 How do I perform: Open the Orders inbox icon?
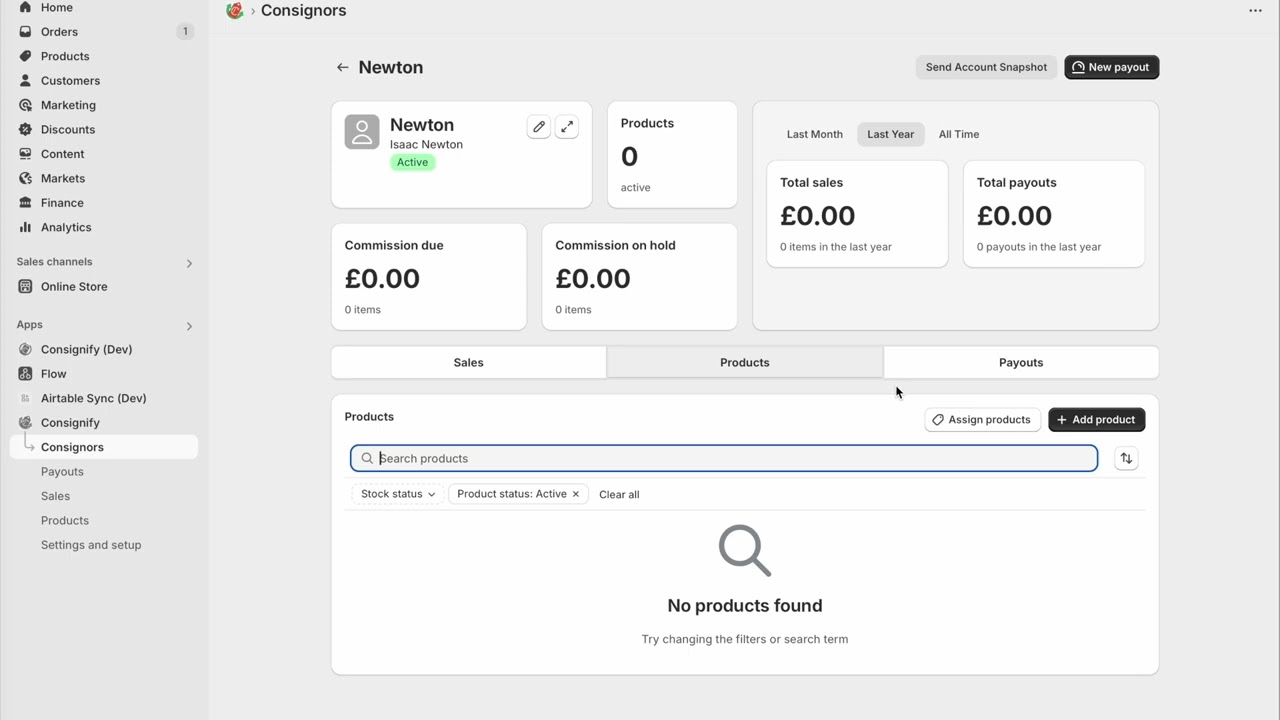(x=25, y=32)
